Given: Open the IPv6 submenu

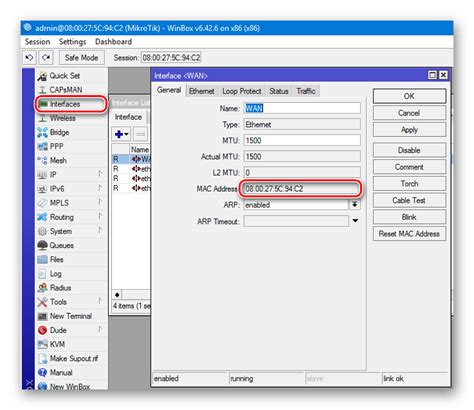Looking at the screenshot, I should [x=71, y=189].
